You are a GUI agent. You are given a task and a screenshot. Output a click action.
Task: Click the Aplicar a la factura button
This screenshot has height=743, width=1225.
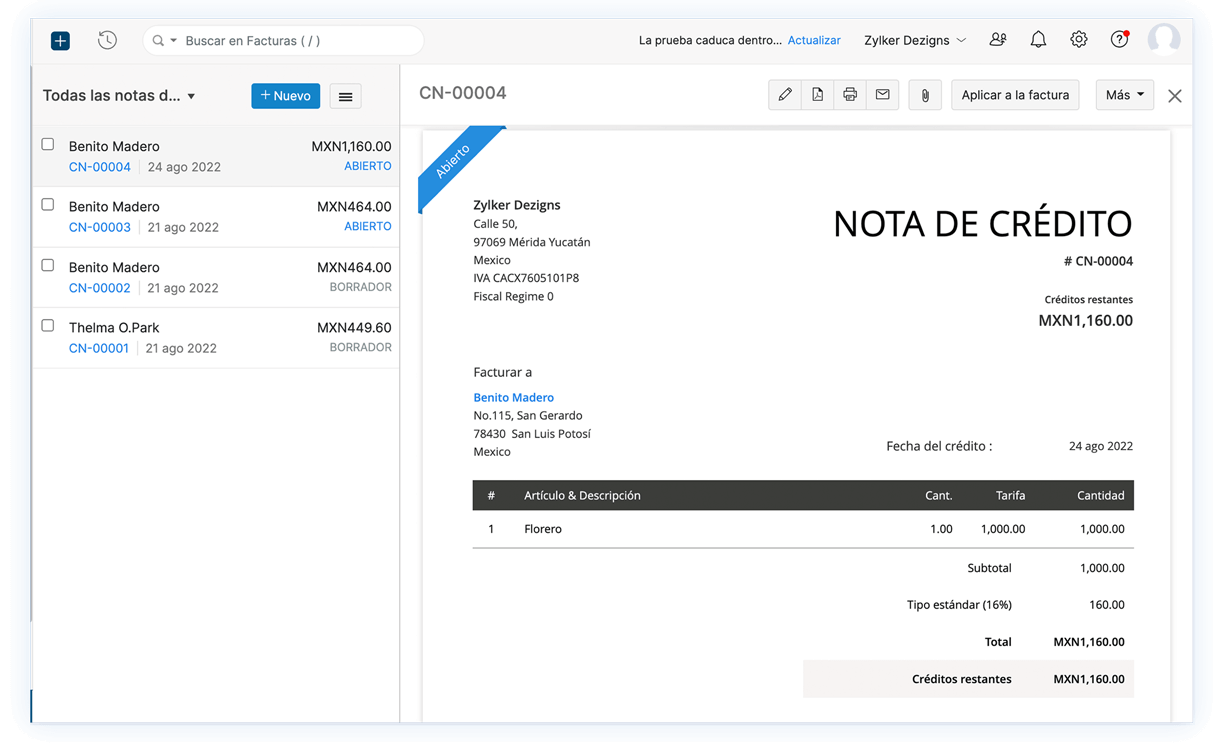point(1014,94)
